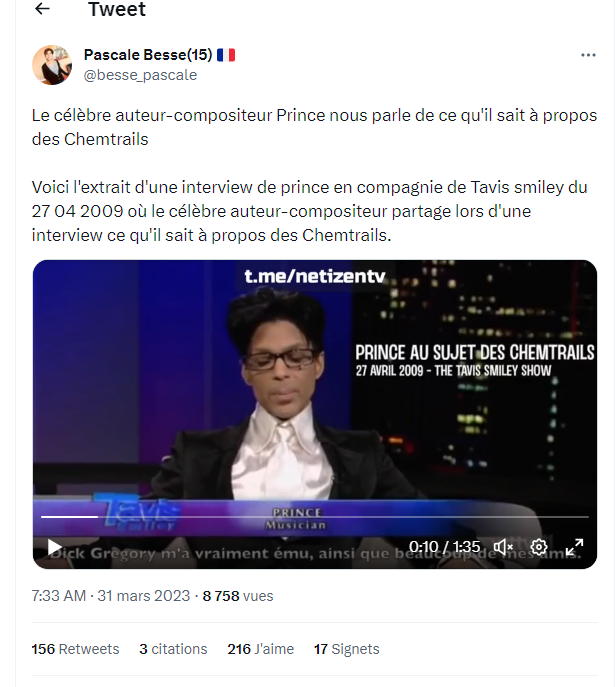The height and width of the screenshot is (687, 615).
Task: Play the Prince interview video
Action: point(54,547)
